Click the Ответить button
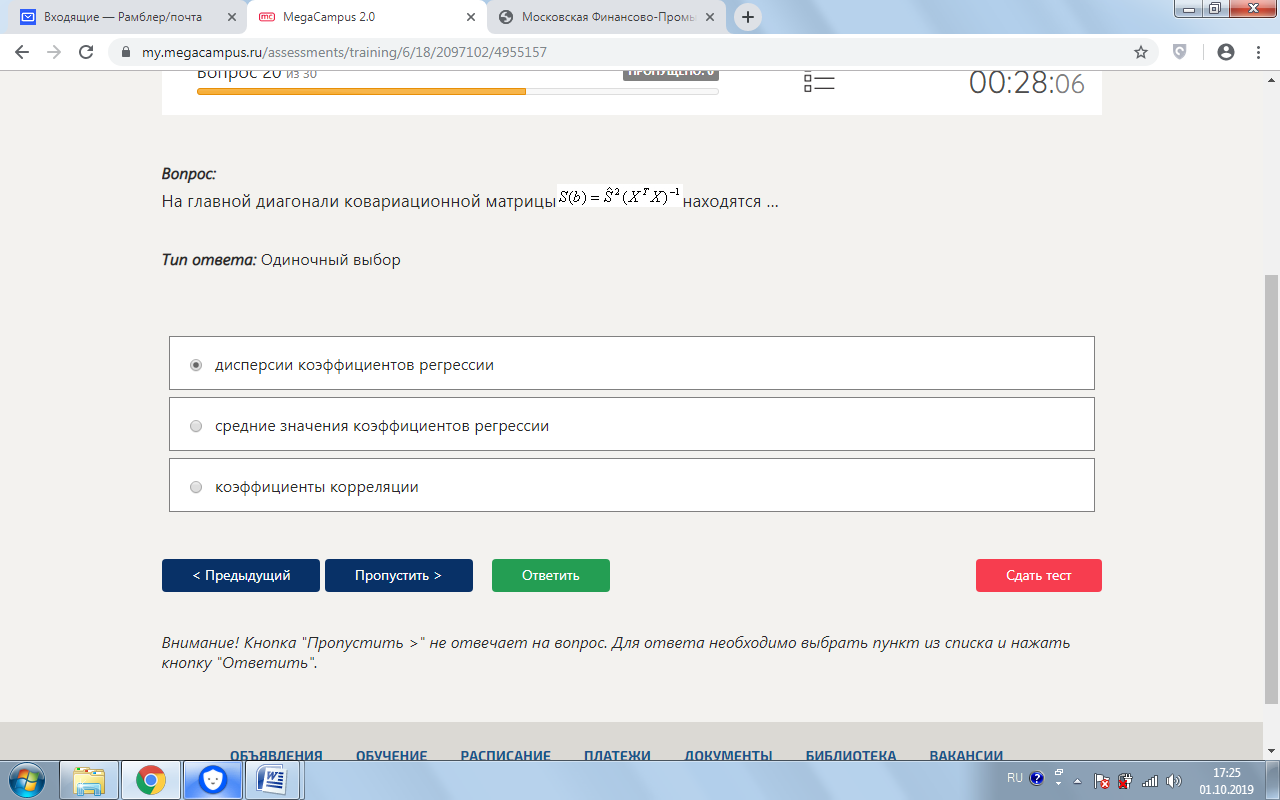Viewport: 1280px width, 800px height. tap(551, 575)
